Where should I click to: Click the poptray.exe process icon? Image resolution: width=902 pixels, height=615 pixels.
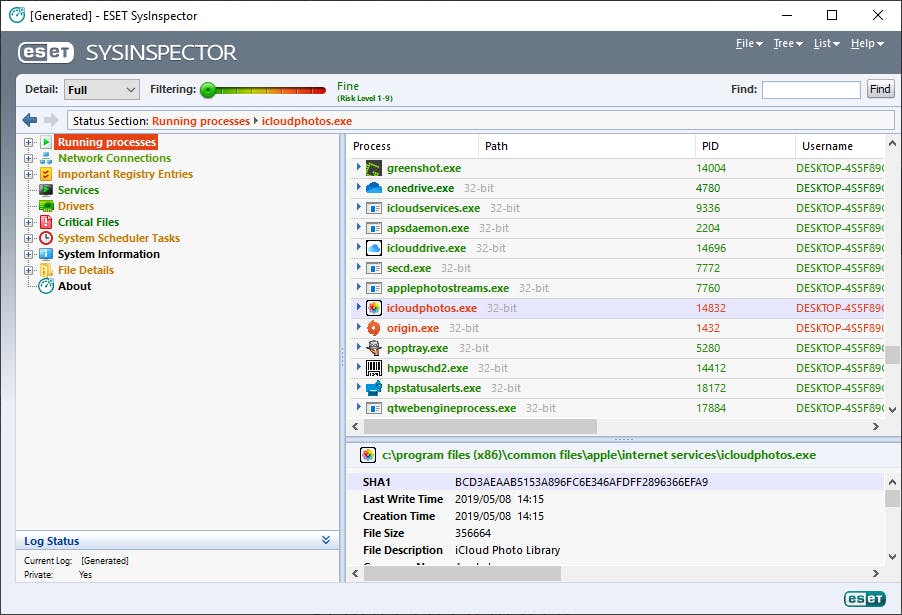click(374, 348)
